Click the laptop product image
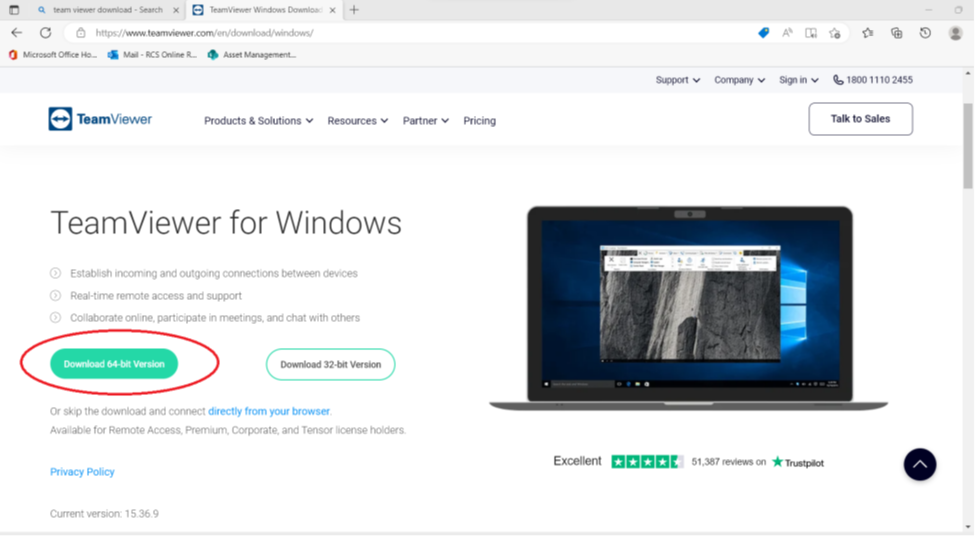The width and height of the screenshot is (975, 536). coord(689,308)
